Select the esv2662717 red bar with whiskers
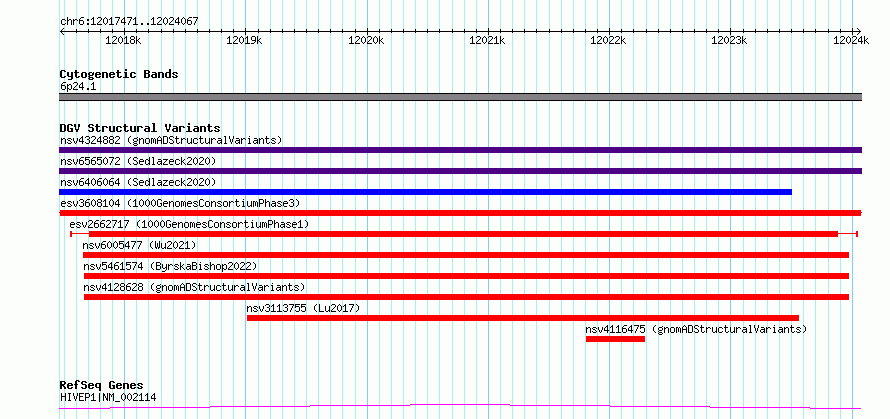890x419 pixels. pyautogui.click(x=464, y=234)
